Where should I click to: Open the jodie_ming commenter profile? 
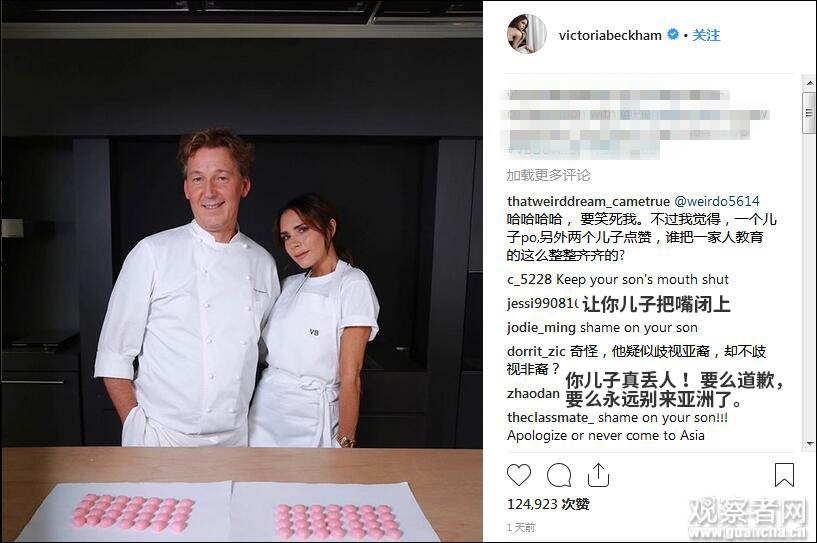click(541, 328)
